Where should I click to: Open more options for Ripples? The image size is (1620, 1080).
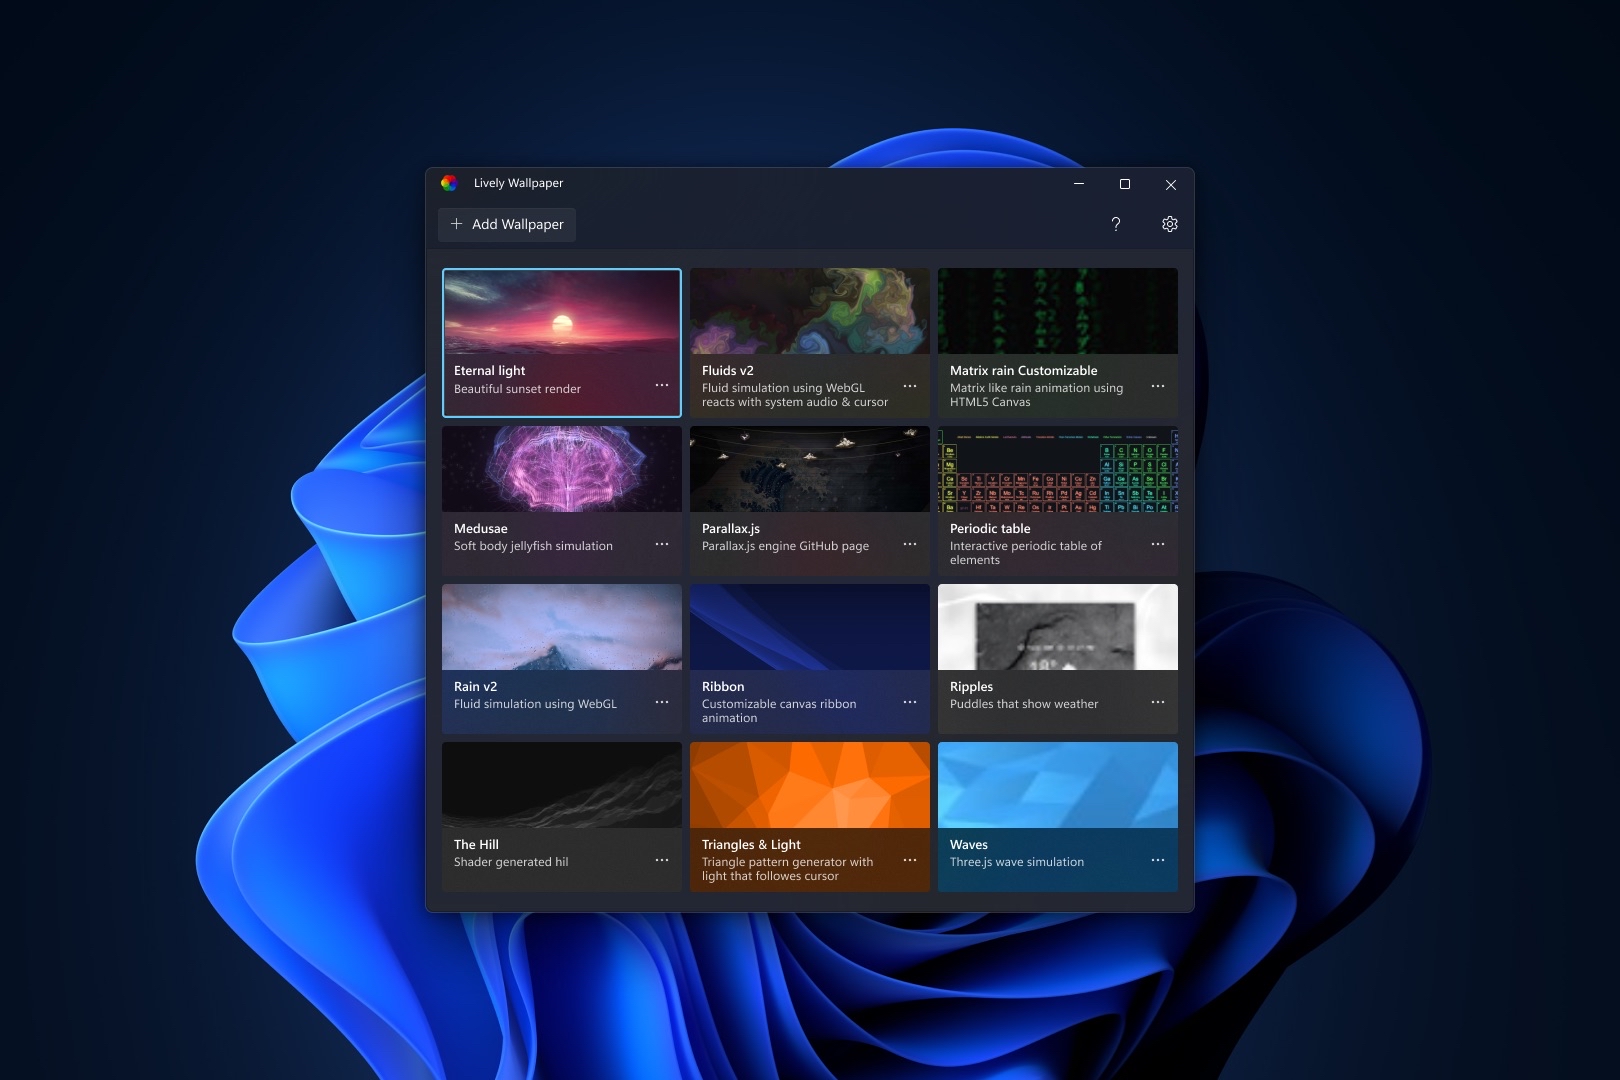pyautogui.click(x=1158, y=702)
